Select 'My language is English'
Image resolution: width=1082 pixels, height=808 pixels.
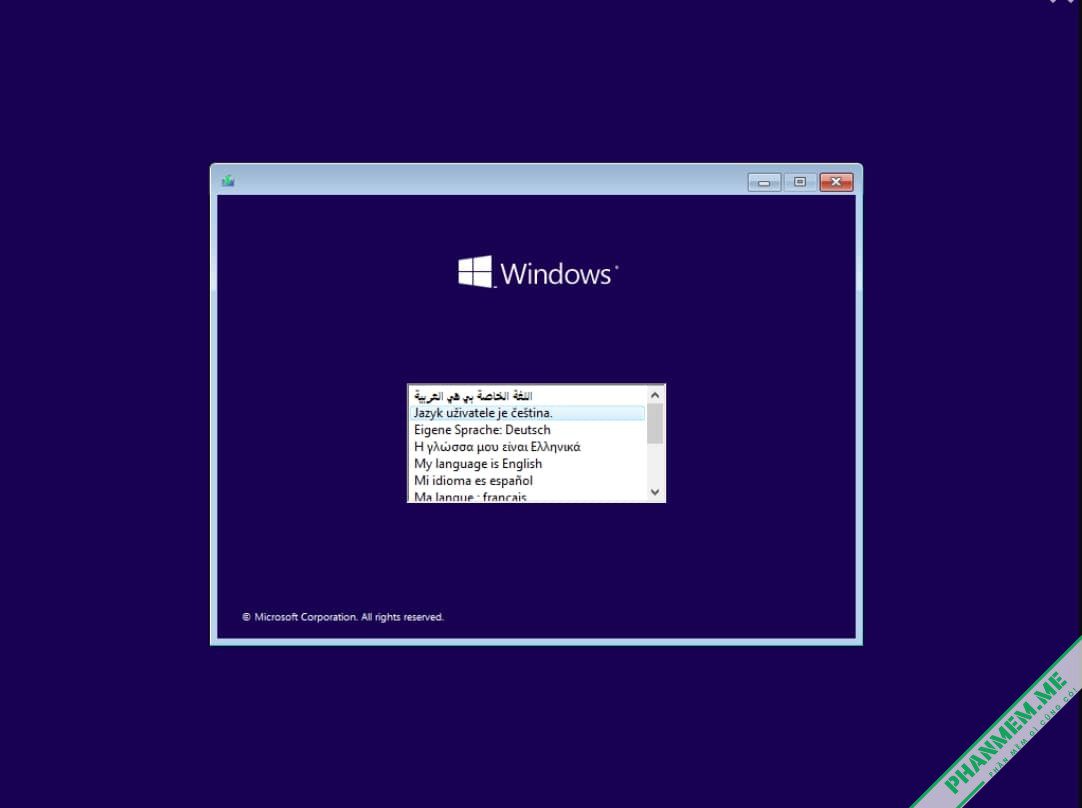click(x=528, y=464)
